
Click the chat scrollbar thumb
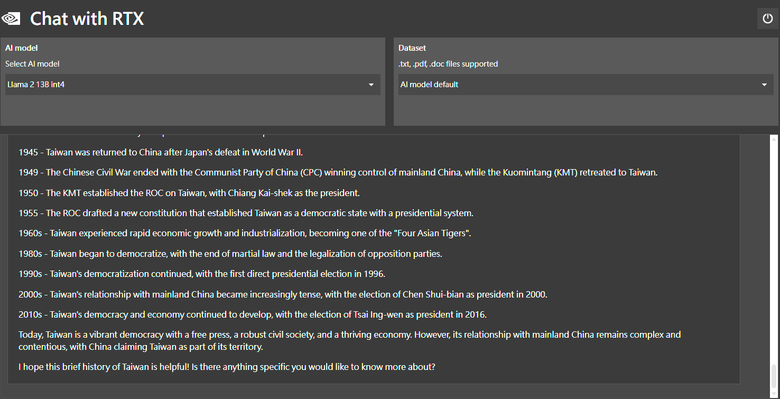click(x=773, y=376)
